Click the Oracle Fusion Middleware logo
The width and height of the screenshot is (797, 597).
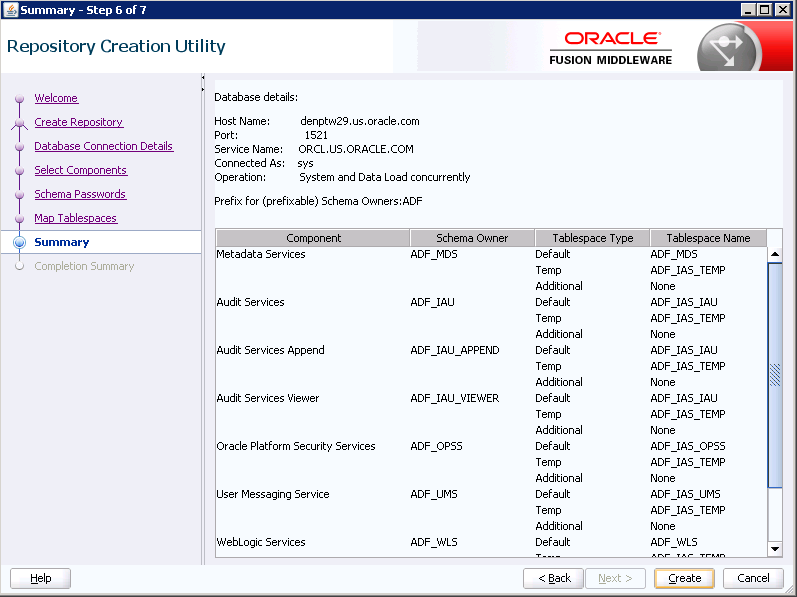(610, 48)
